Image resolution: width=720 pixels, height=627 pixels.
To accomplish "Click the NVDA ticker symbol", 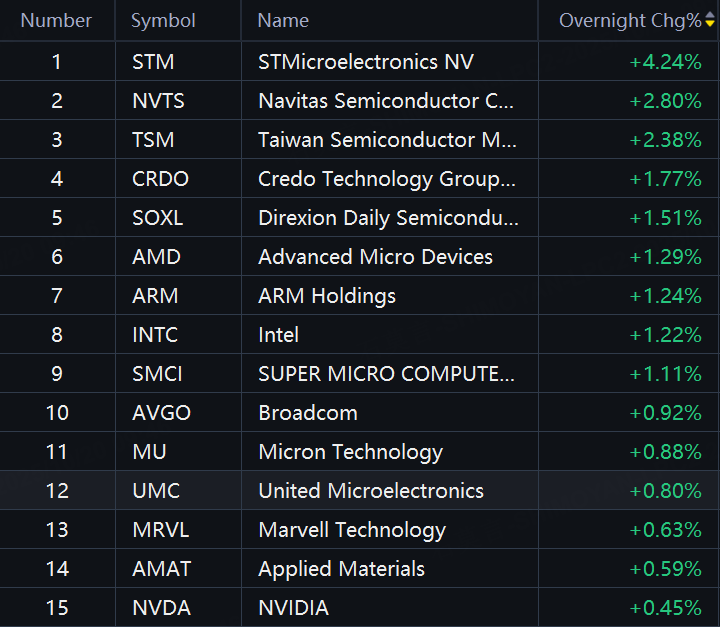I will coord(161,608).
